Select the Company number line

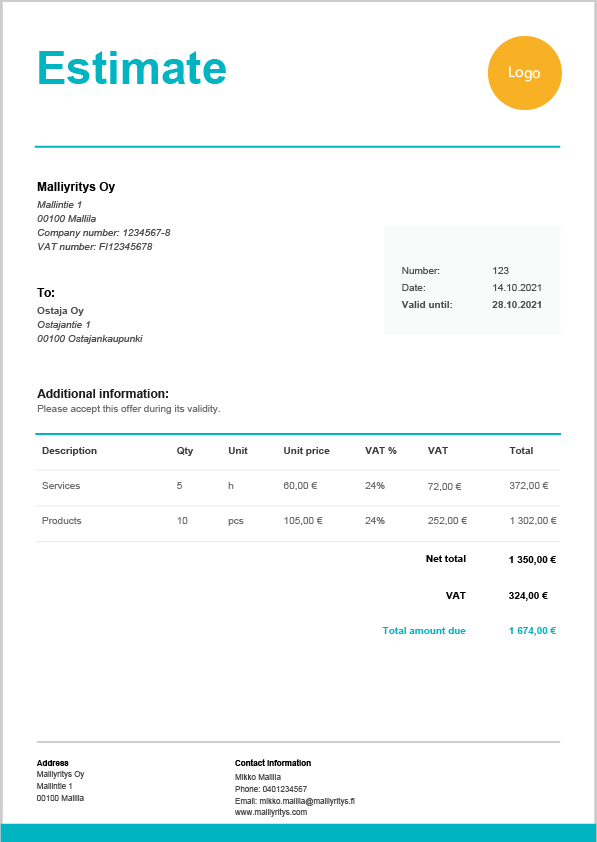pyautogui.click(x=104, y=233)
